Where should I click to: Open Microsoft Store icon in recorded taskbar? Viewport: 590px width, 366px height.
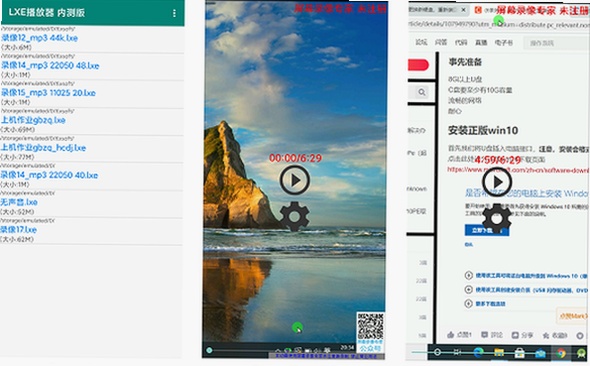coord(520,353)
